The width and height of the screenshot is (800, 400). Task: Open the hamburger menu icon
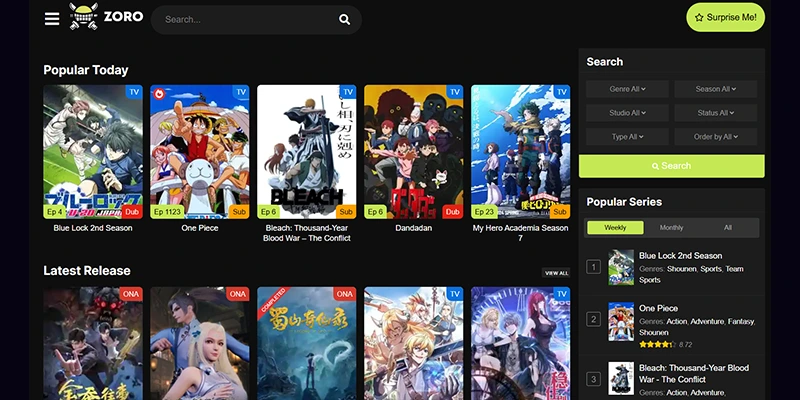52,19
